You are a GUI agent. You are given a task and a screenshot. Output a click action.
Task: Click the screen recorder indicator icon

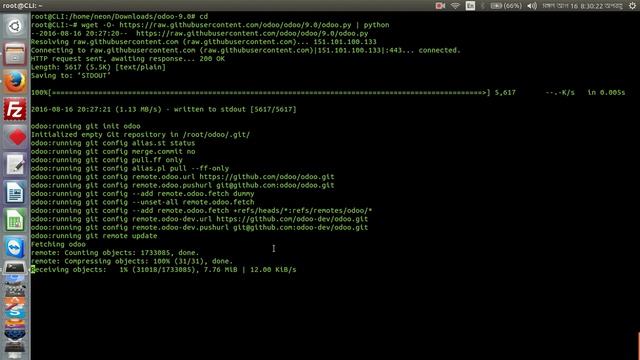tap(440, 6)
